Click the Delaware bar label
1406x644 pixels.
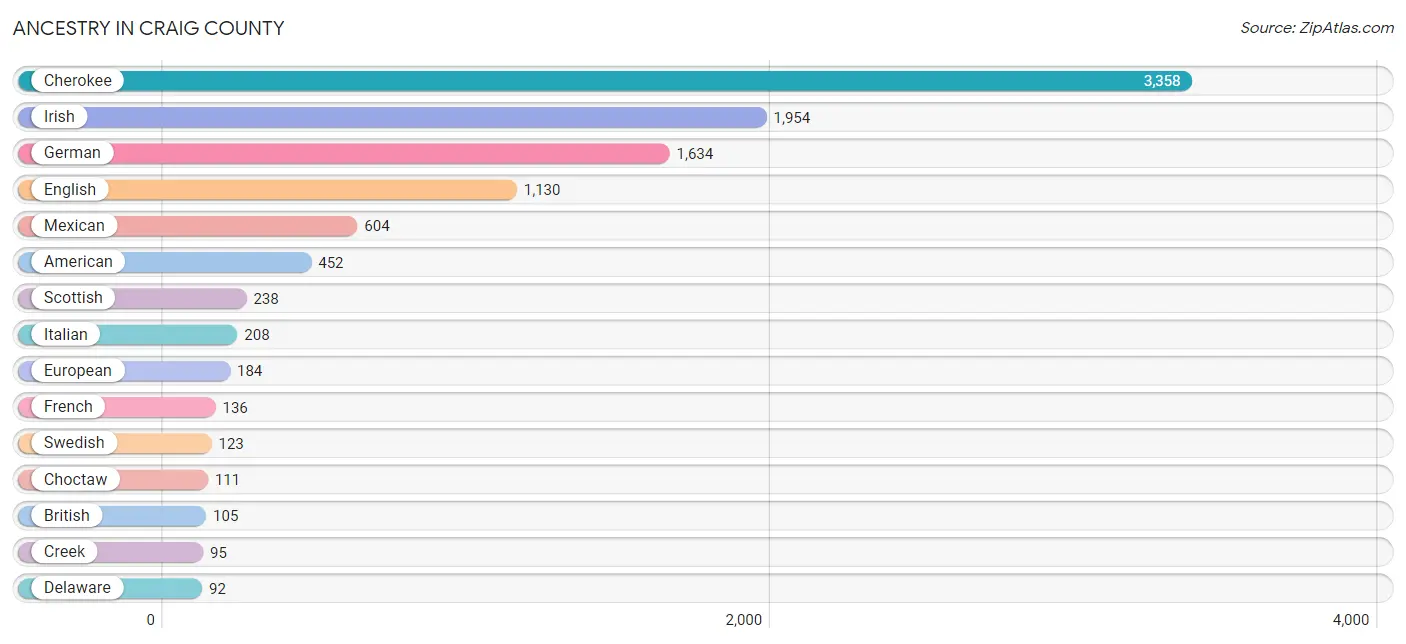pyautogui.click(x=77, y=587)
